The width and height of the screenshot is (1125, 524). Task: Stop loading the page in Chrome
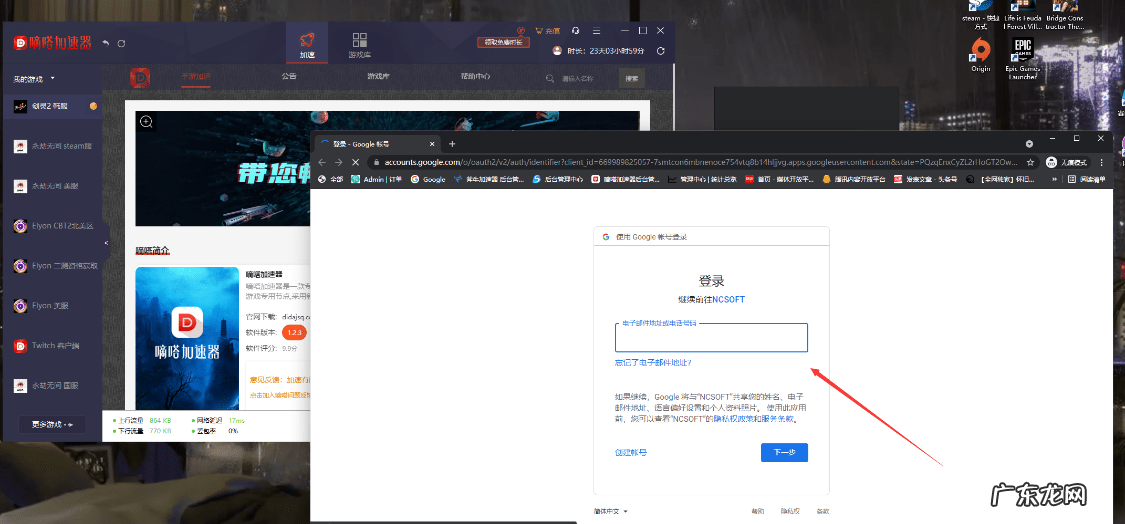pos(357,162)
